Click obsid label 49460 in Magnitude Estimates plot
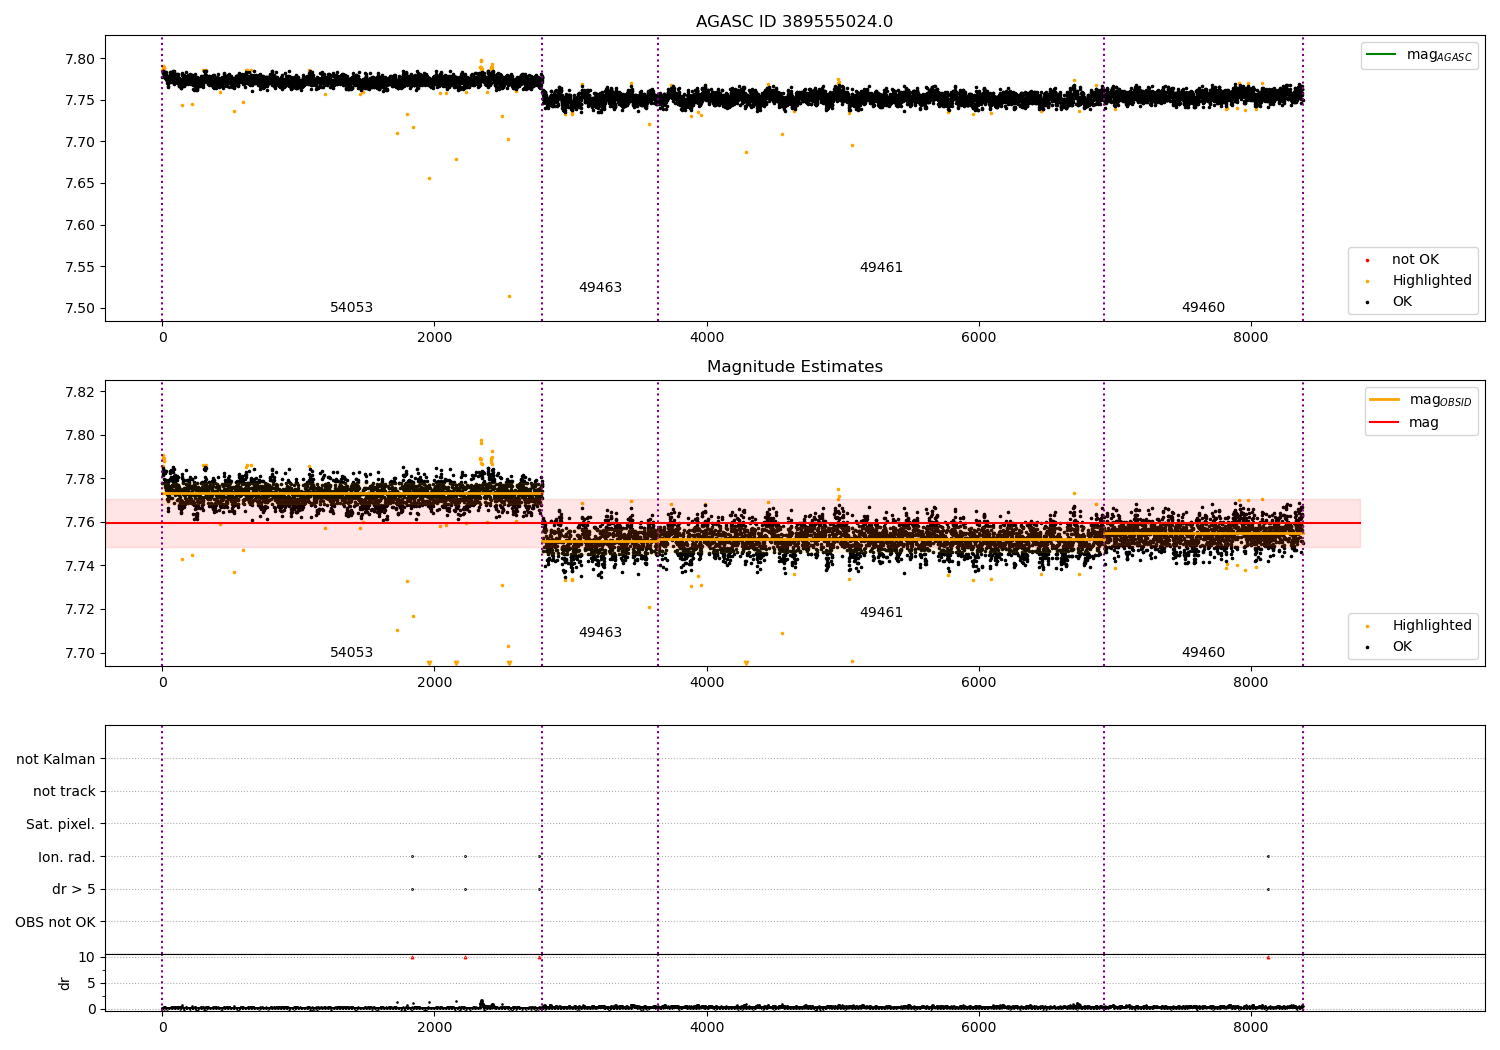Screen dimensions: 1500x1050 point(1203,653)
